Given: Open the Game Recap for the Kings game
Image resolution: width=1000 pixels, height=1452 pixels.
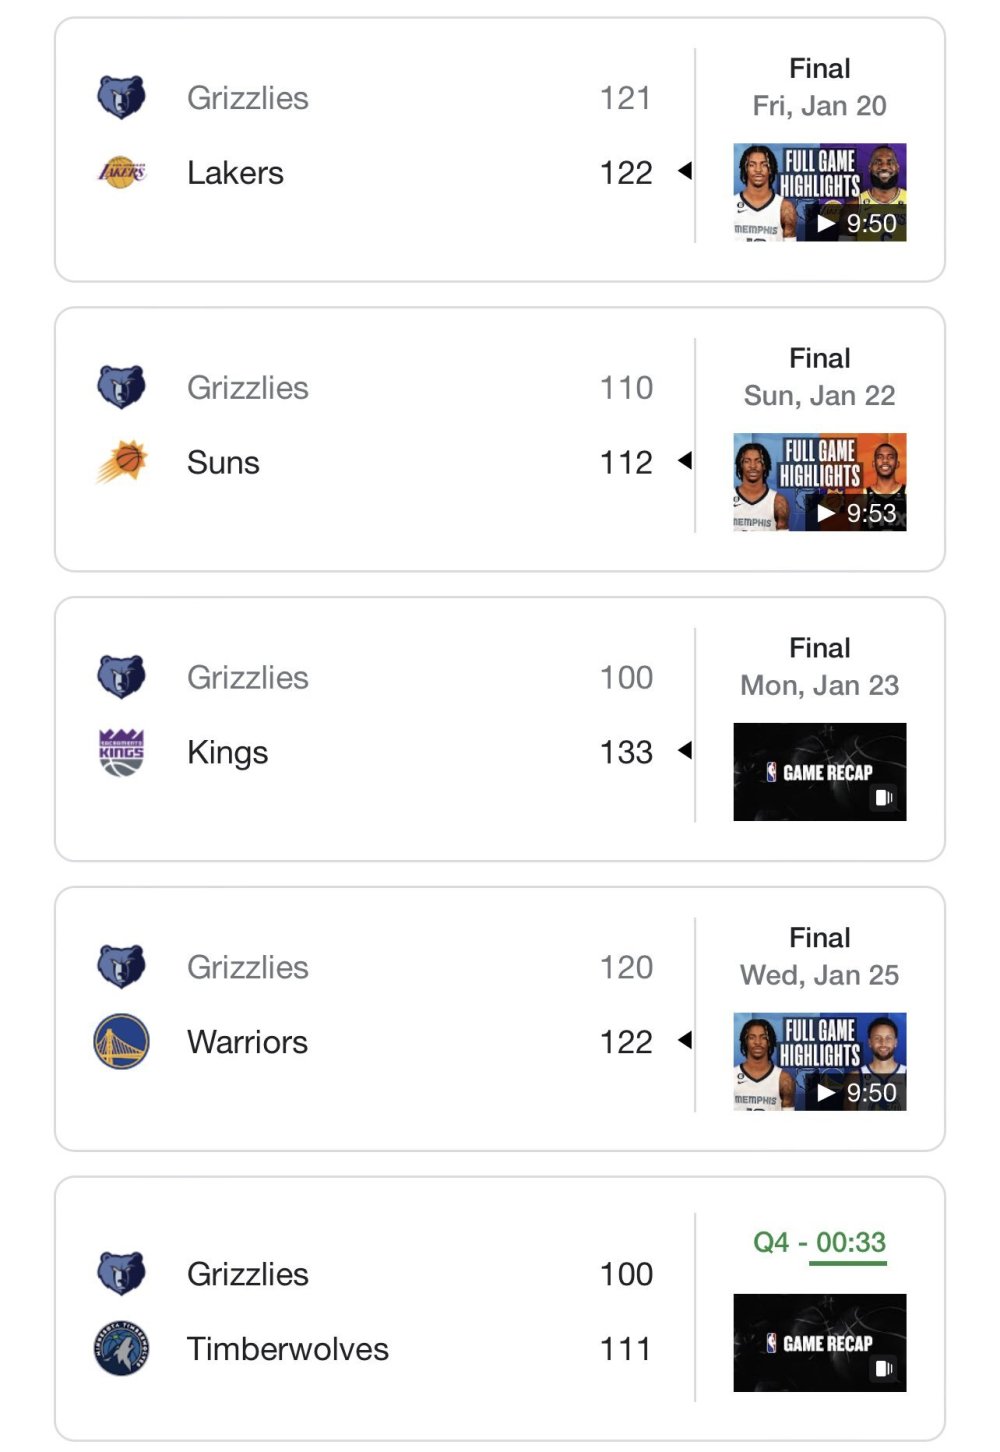Looking at the screenshot, I should [820, 772].
